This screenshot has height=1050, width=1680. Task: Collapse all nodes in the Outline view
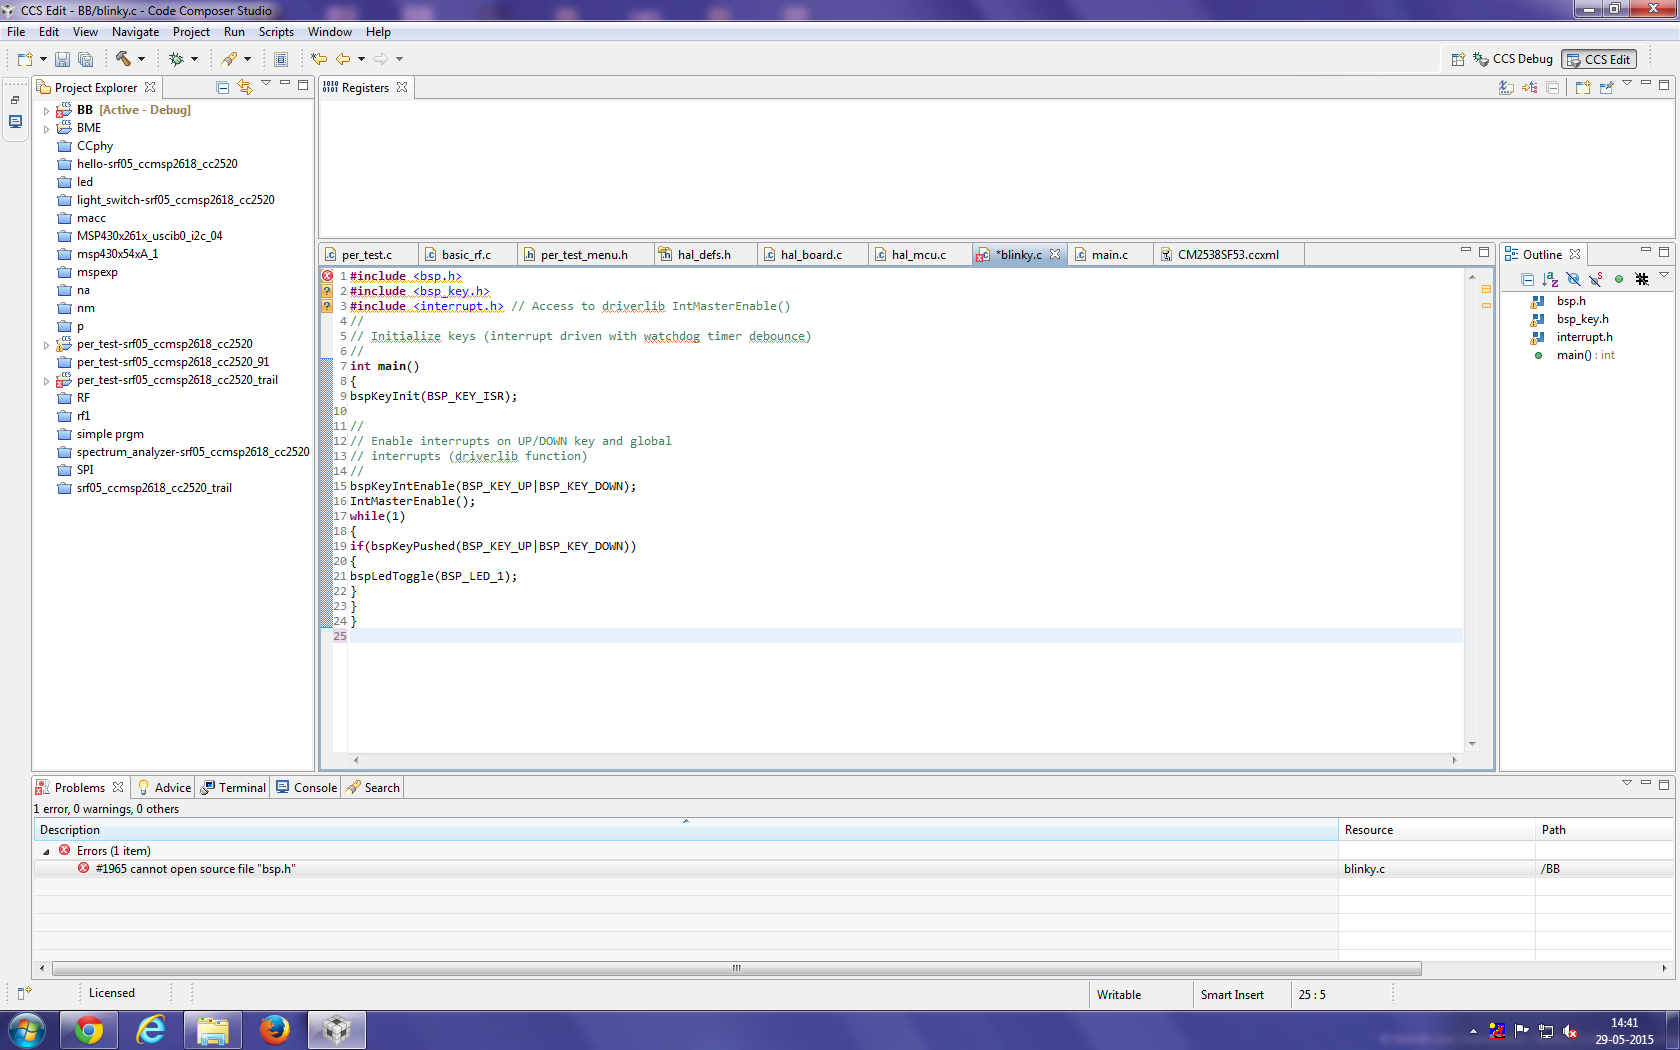coord(1527,280)
